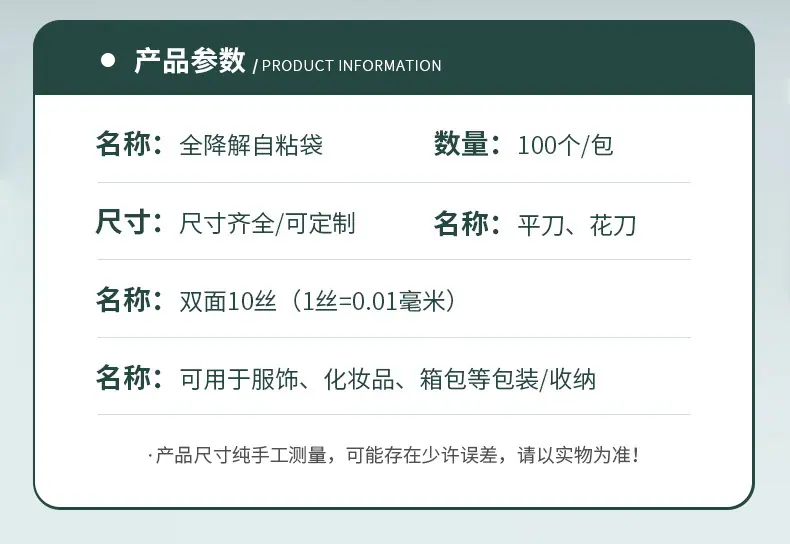Click the 箱包等包装/收纳 text
The image size is (790, 544).
(x=507, y=379)
